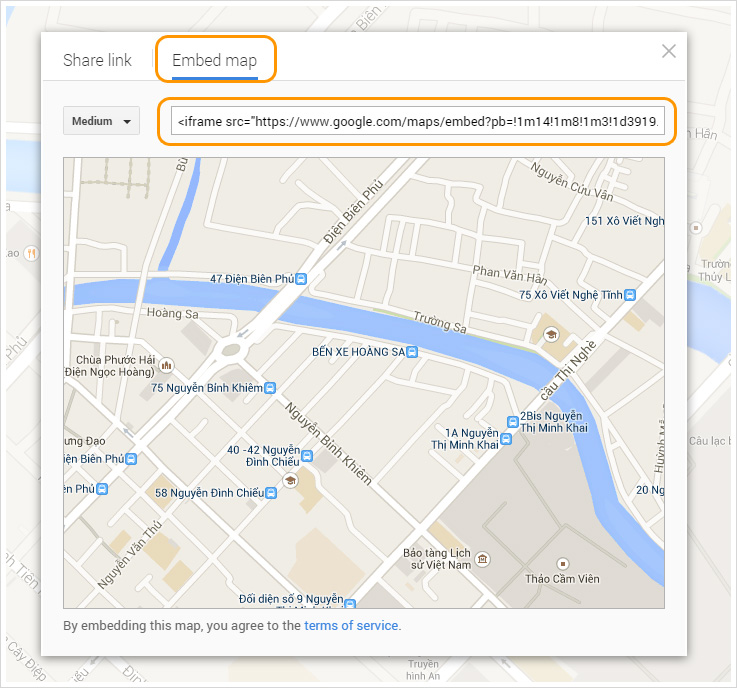
Task: Click bus icon at Đối diện số 9 Nguyễn
Action: pos(350,603)
